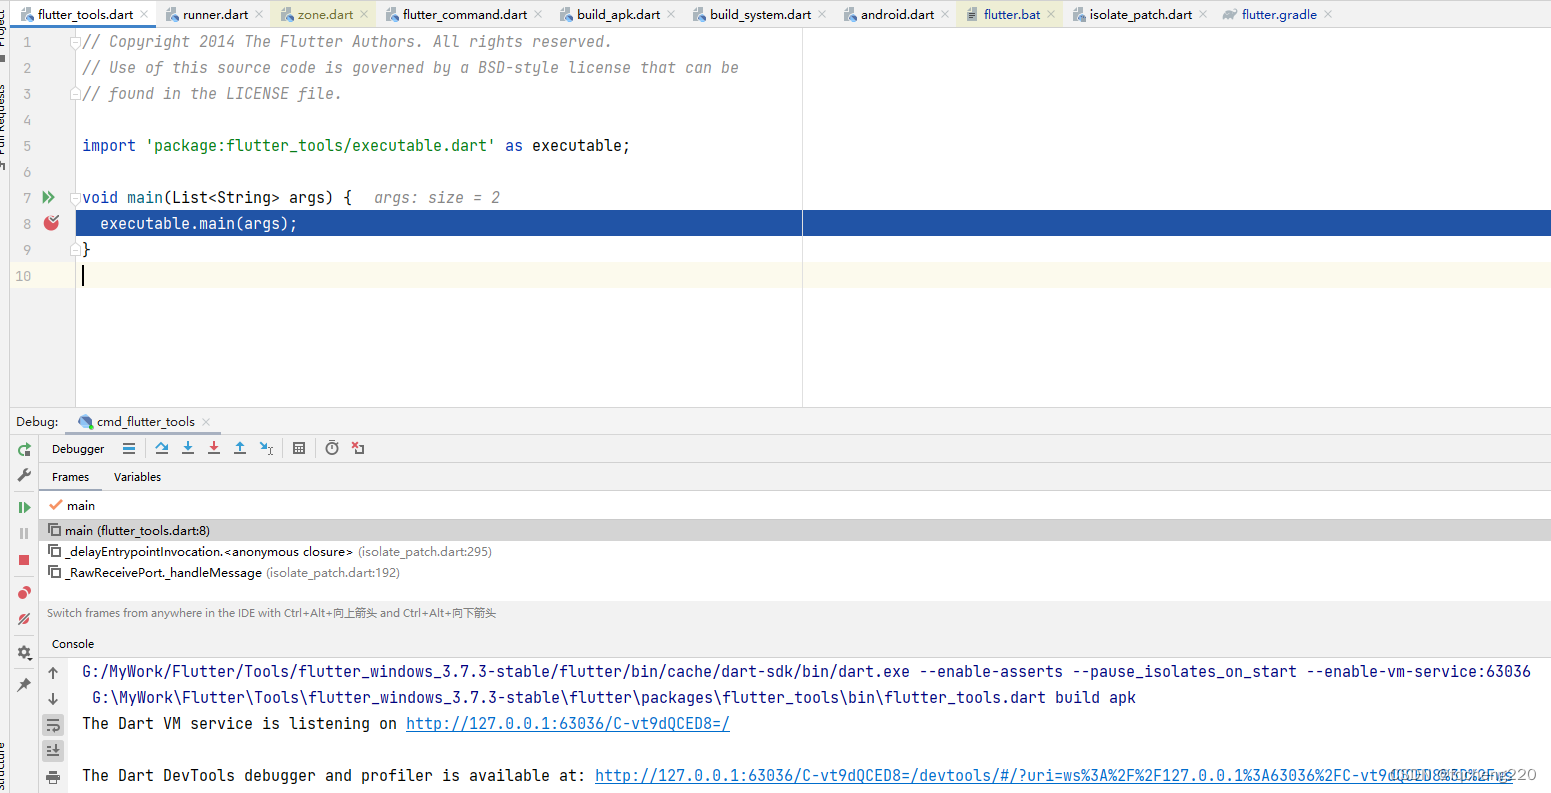The width and height of the screenshot is (1551, 793).
Task: Toggle scroll to end of console
Action: point(53,751)
